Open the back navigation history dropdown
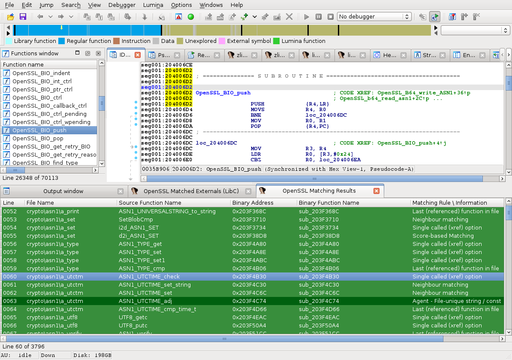 50,17
